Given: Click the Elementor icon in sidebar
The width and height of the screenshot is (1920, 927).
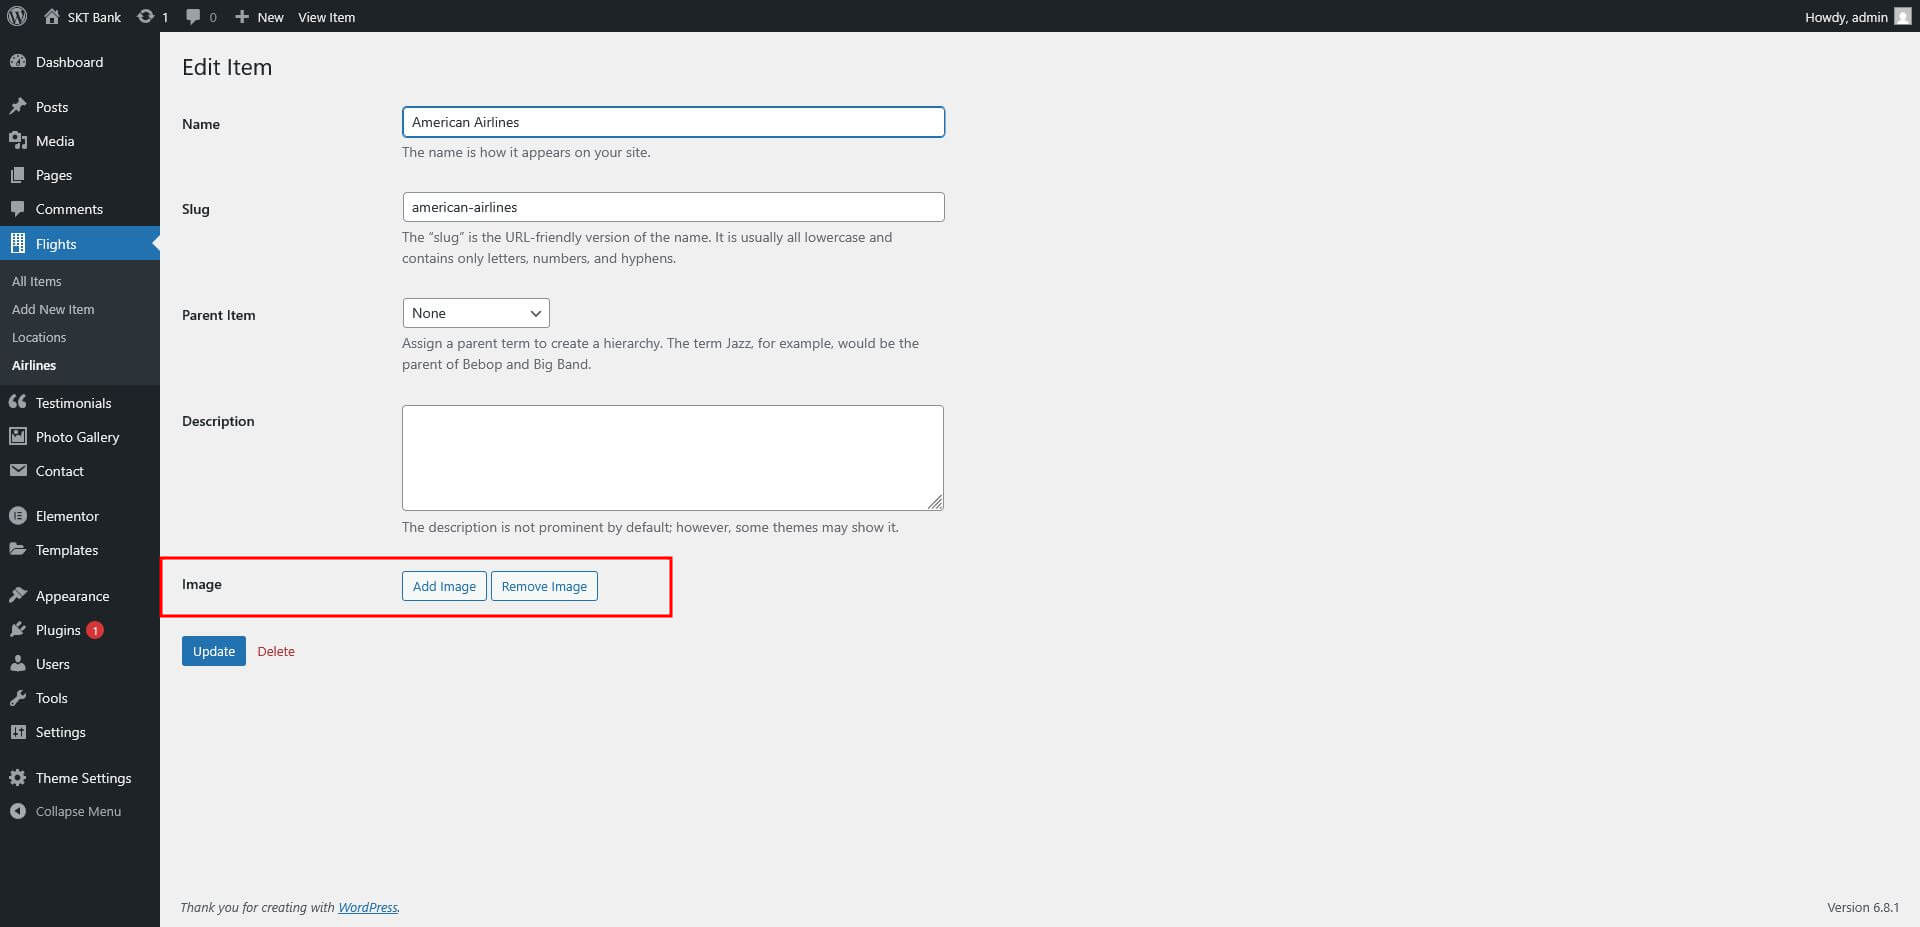Looking at the screenshot, I should [x=18, y=516].
